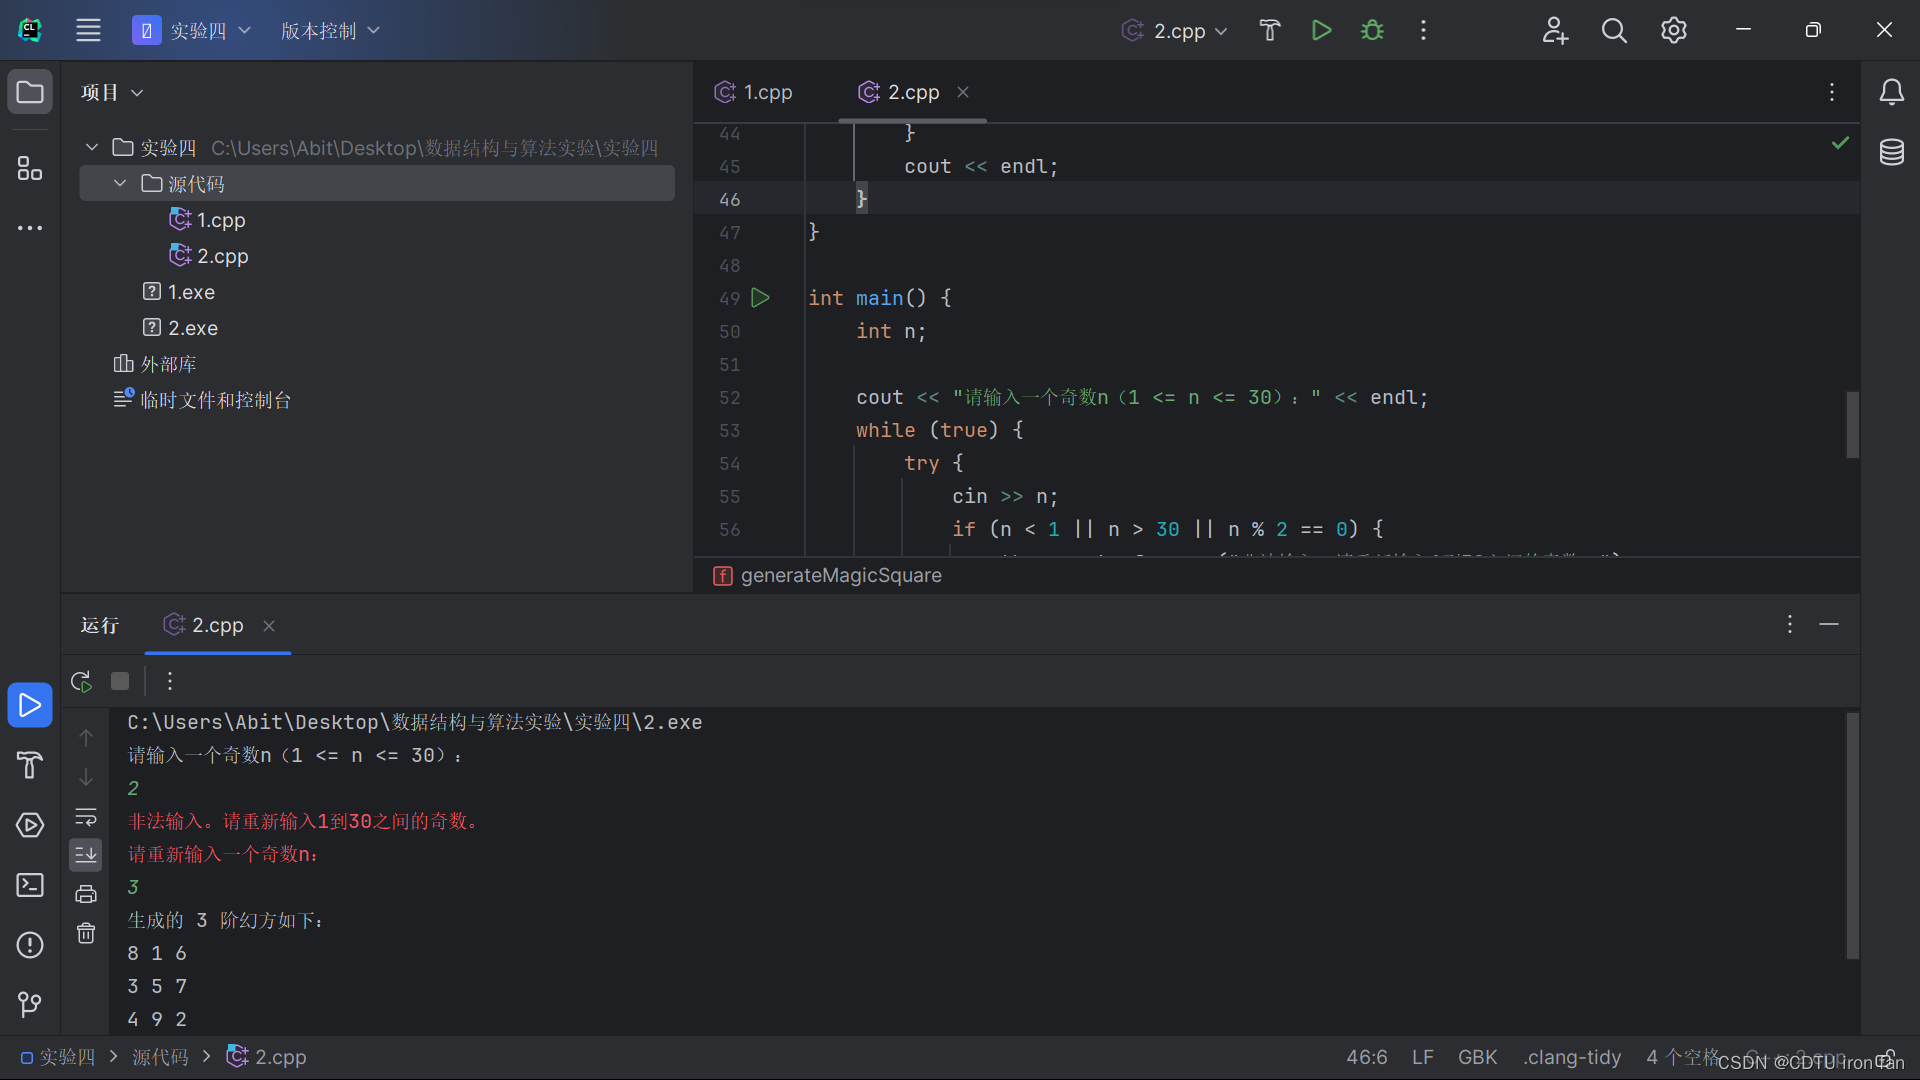Toggle scroll-to-end in the run console
The width and height of the screenshot is (1920, 1080).
86,854
